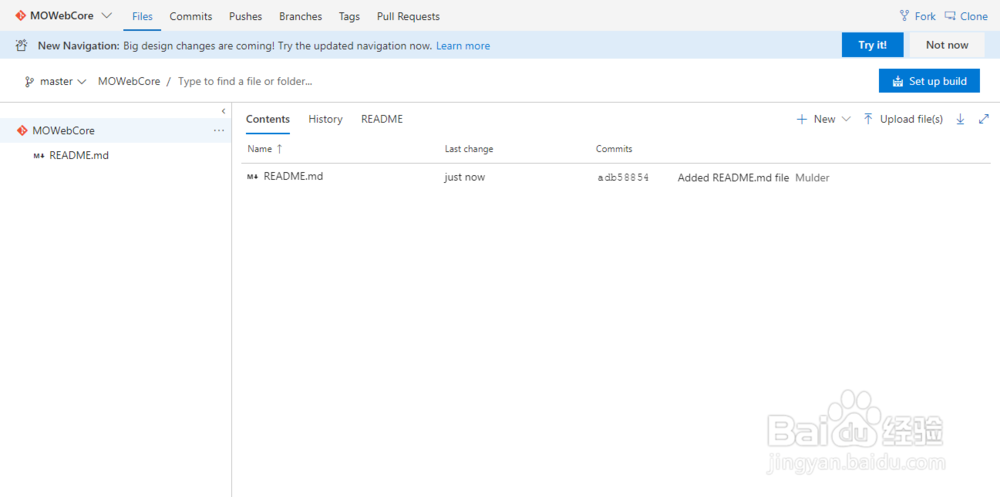Click the Markdown icon beside the tree's README.md
Image resolution: width=1000 pixels, height=497 pixels.
[38, 156]
